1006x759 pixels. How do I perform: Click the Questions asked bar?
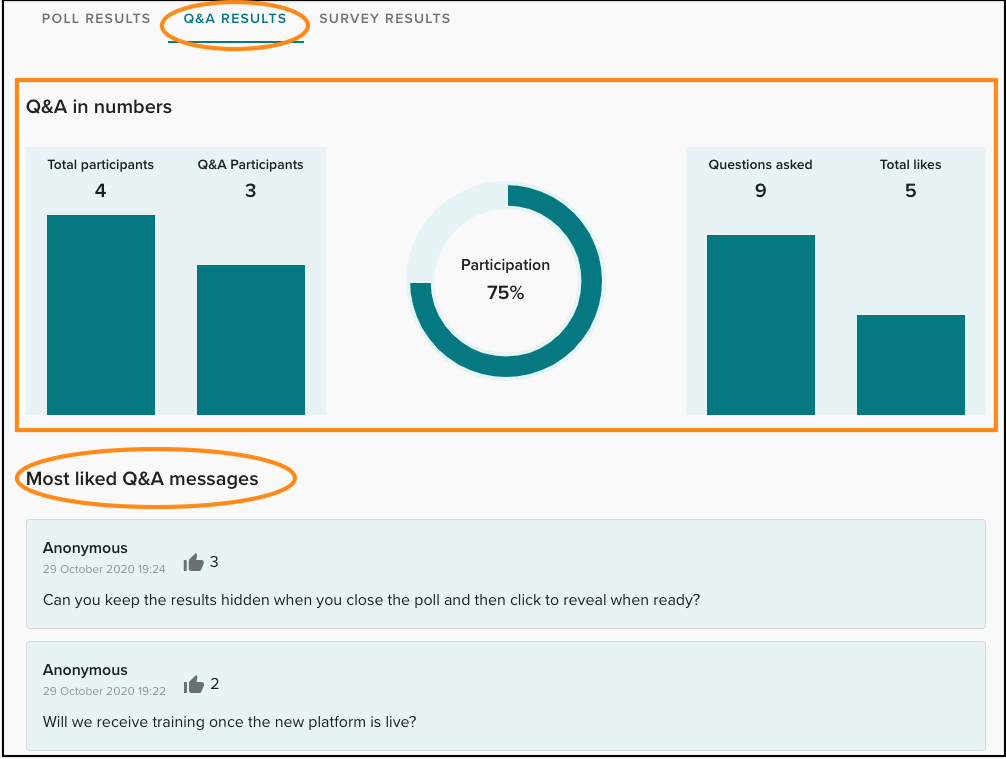click(761, 325)
